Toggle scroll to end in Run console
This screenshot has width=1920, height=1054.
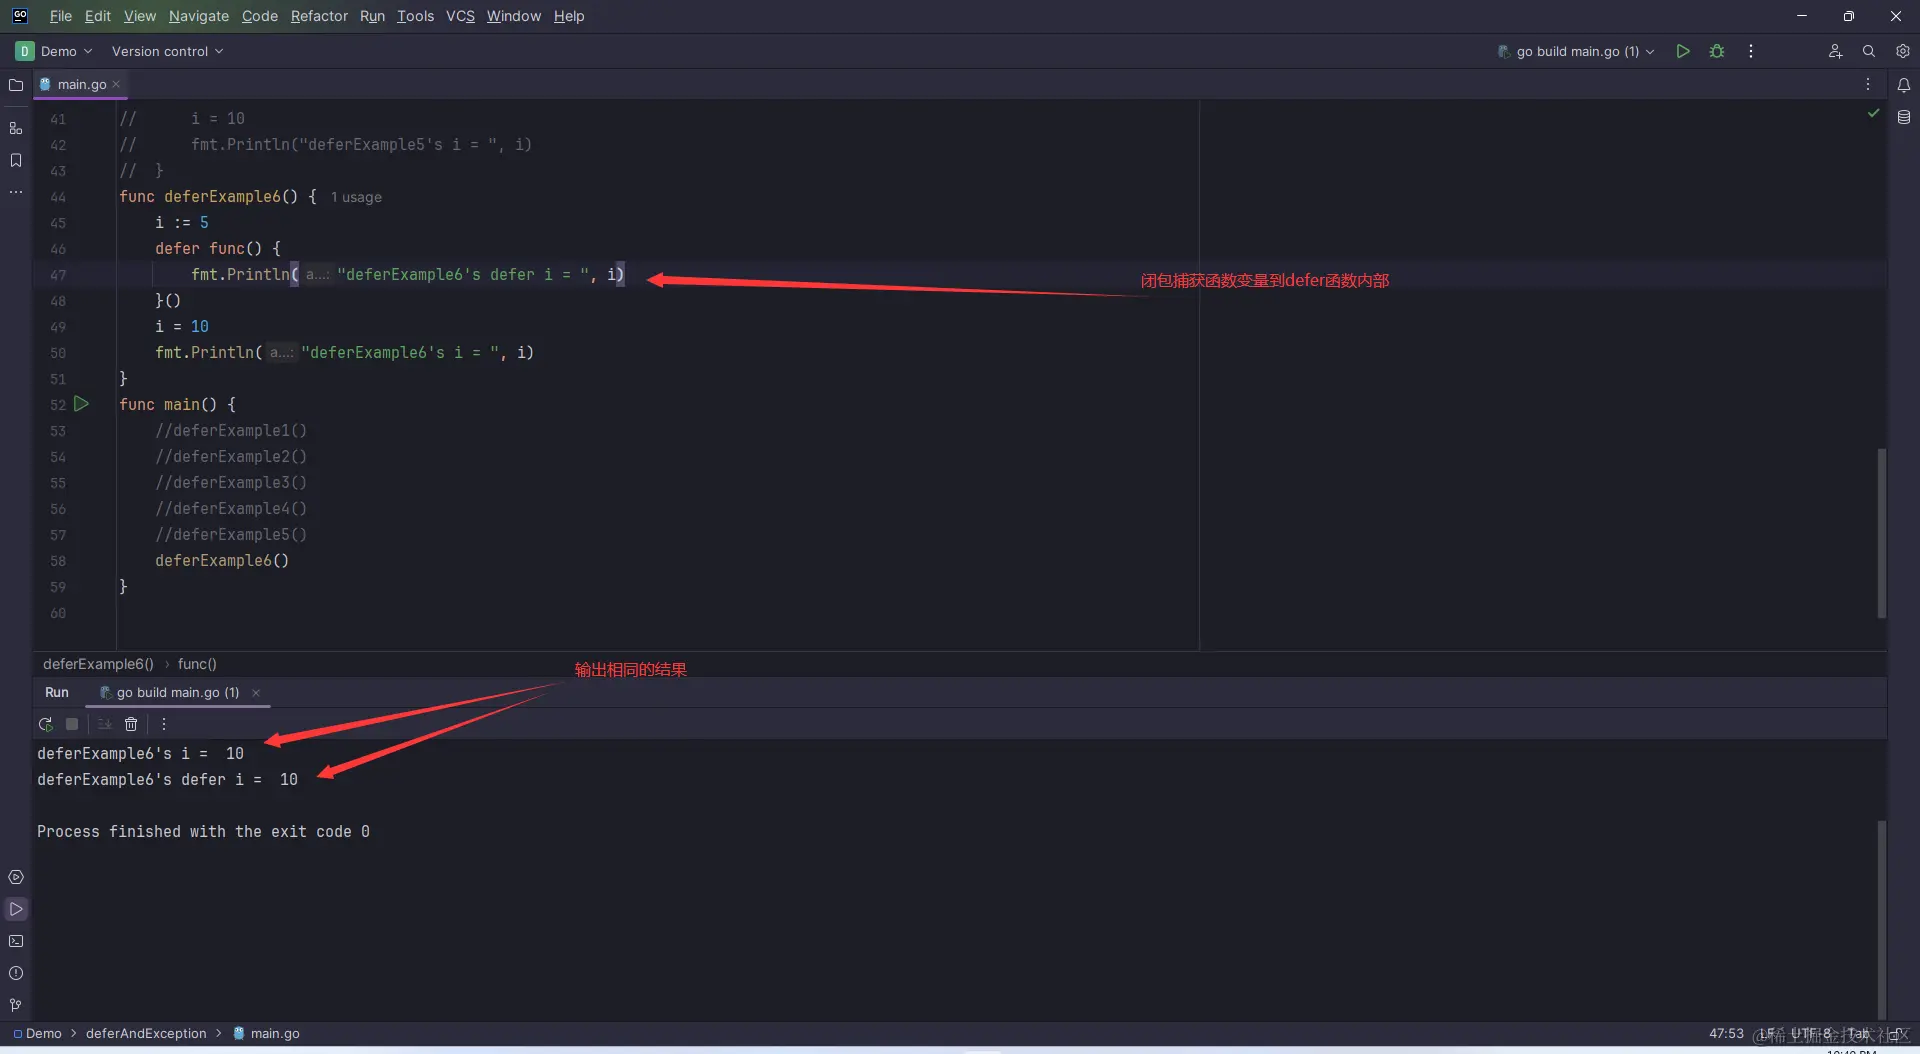[104, 724]
